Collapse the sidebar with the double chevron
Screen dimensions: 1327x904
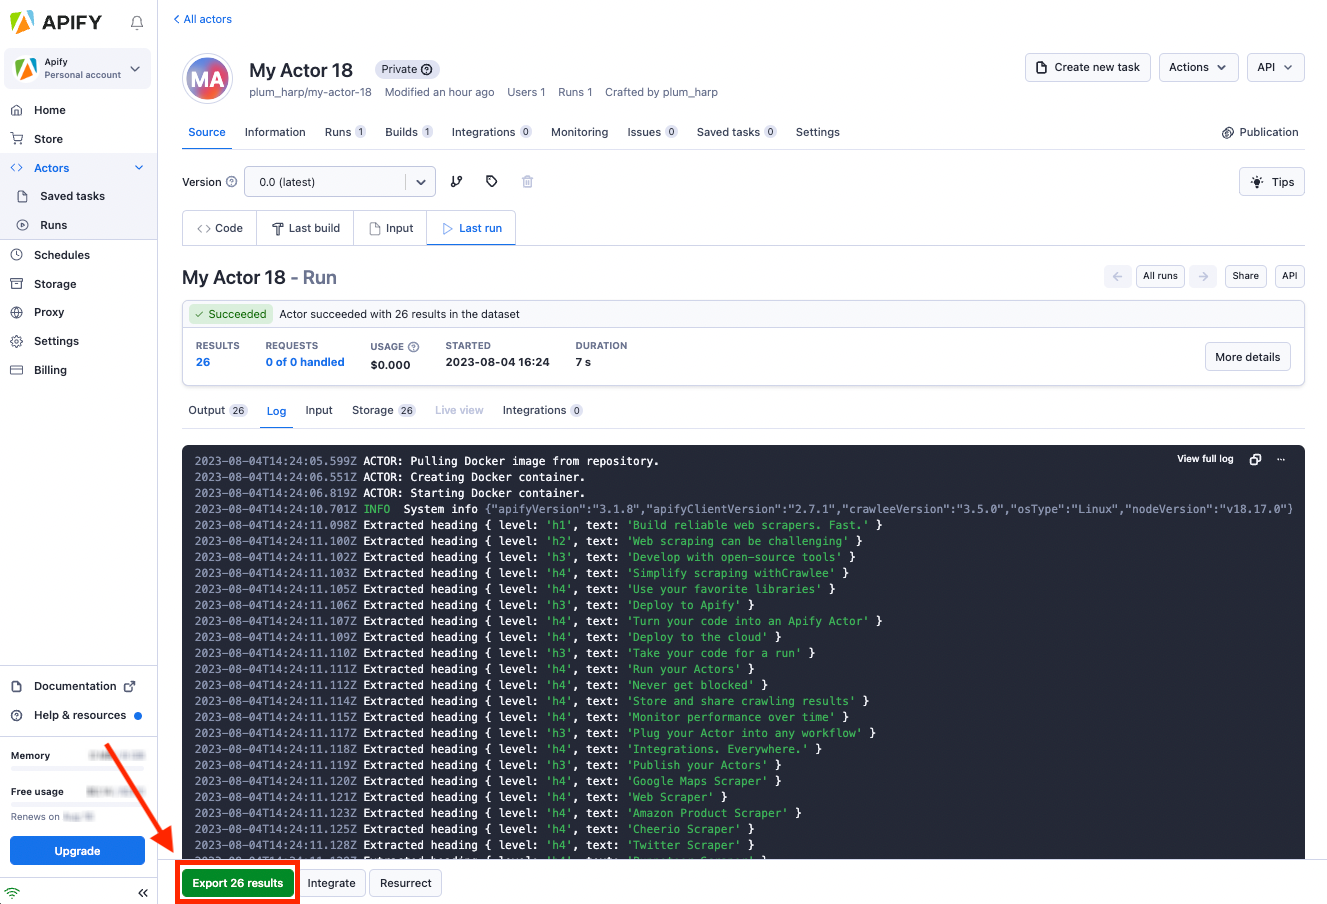pos(142,892)
